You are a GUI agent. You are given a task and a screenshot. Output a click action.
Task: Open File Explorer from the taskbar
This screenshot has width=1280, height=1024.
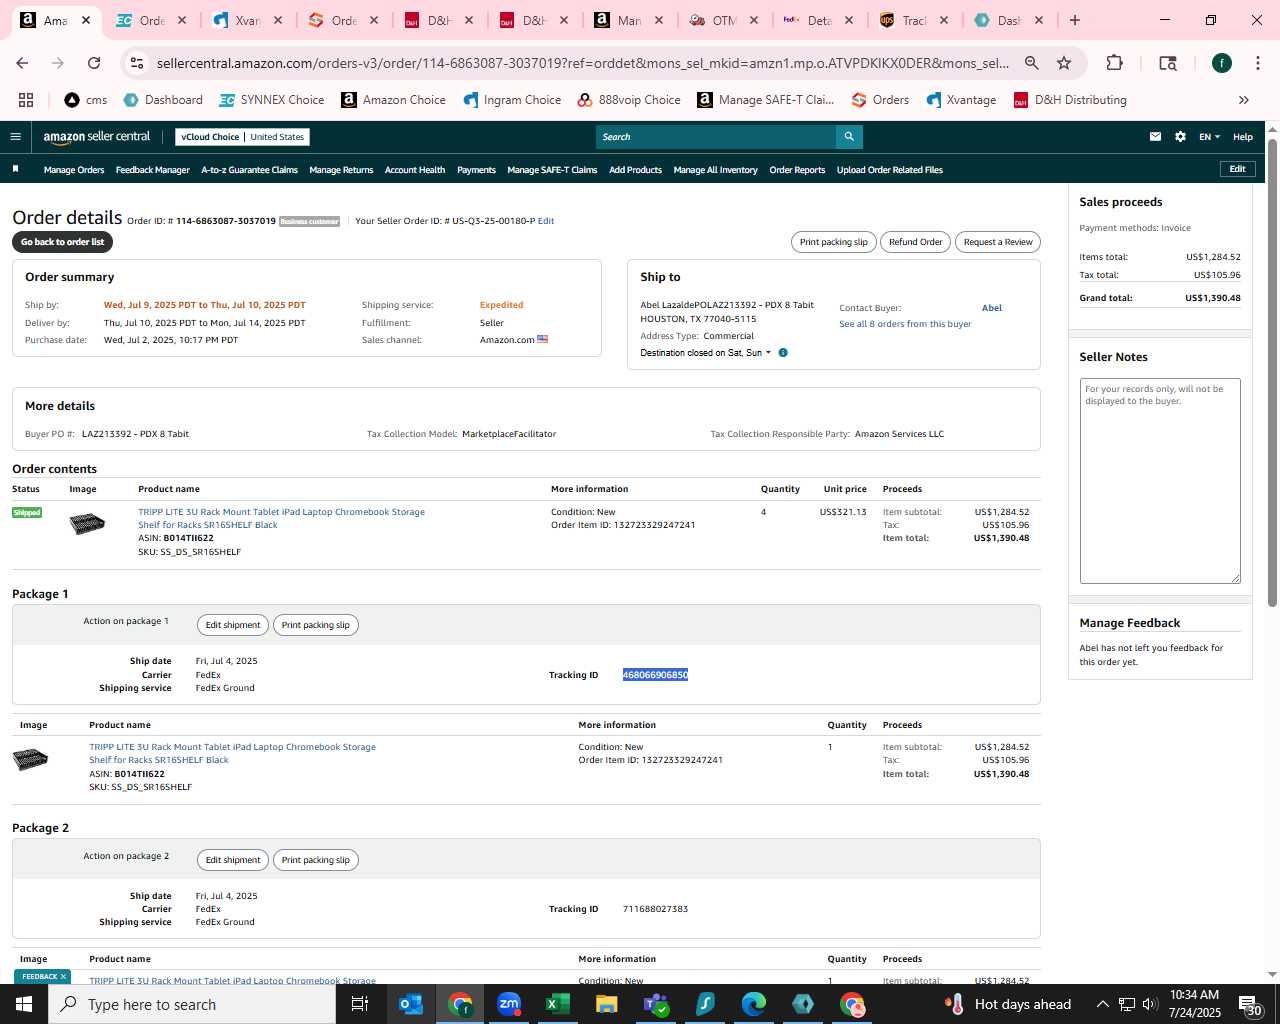coord(607,1004)
